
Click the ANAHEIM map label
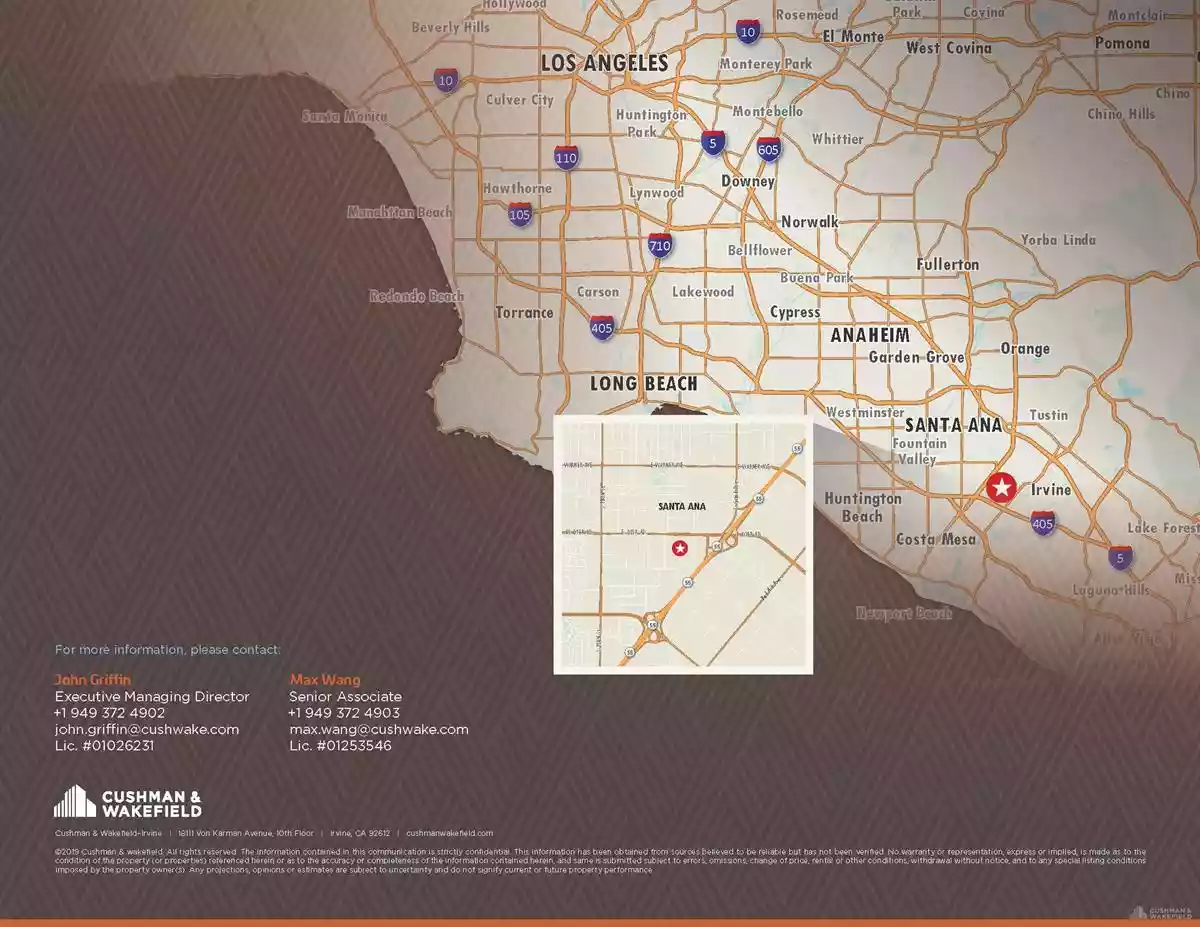(869, 335)
